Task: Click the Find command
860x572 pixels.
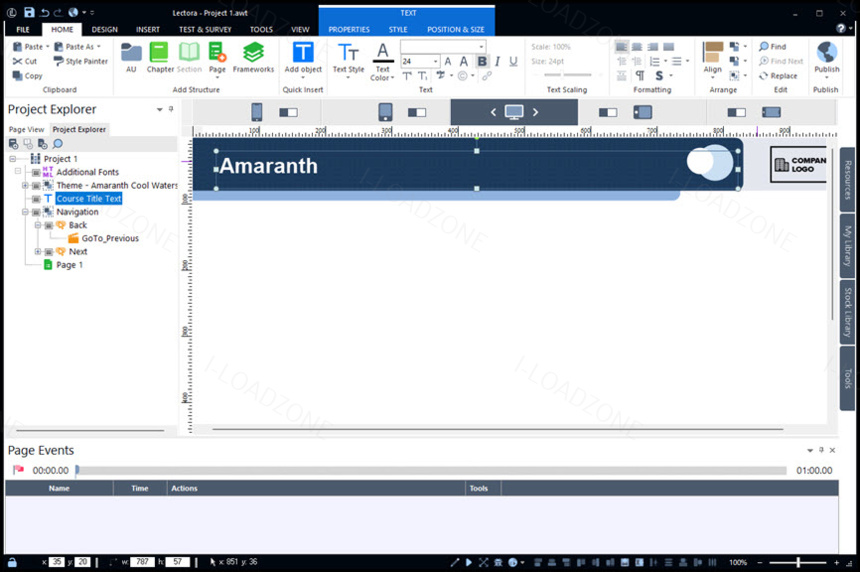Action: pyautogui.click(x=772, y=47)
